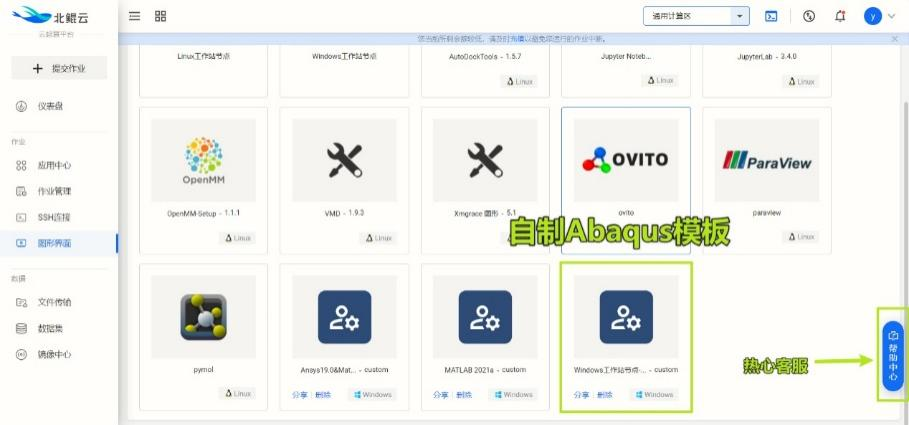Open SSH连接 in sidebar
Viewport: 909px width, 425px height.
click(54, 217)
